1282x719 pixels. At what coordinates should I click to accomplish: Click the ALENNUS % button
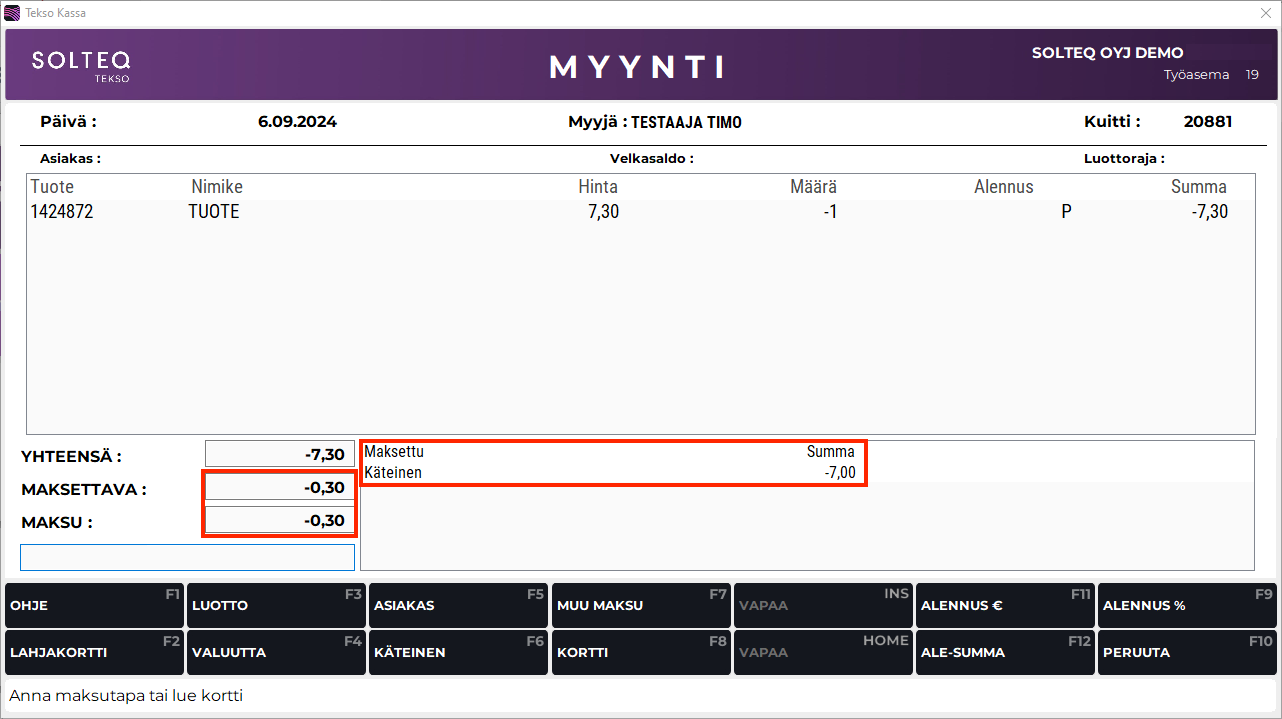1187,606
